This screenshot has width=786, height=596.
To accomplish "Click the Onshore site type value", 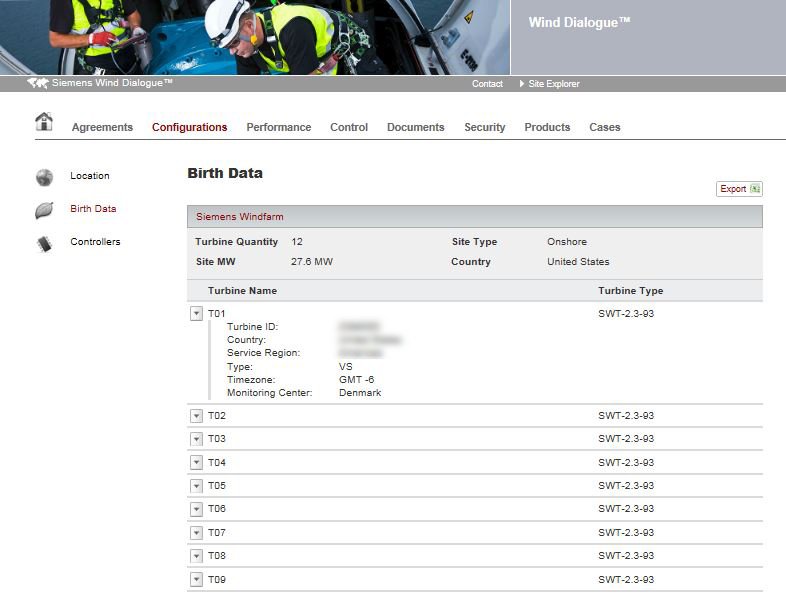I will pyautogui.click(x=567, y=242).
